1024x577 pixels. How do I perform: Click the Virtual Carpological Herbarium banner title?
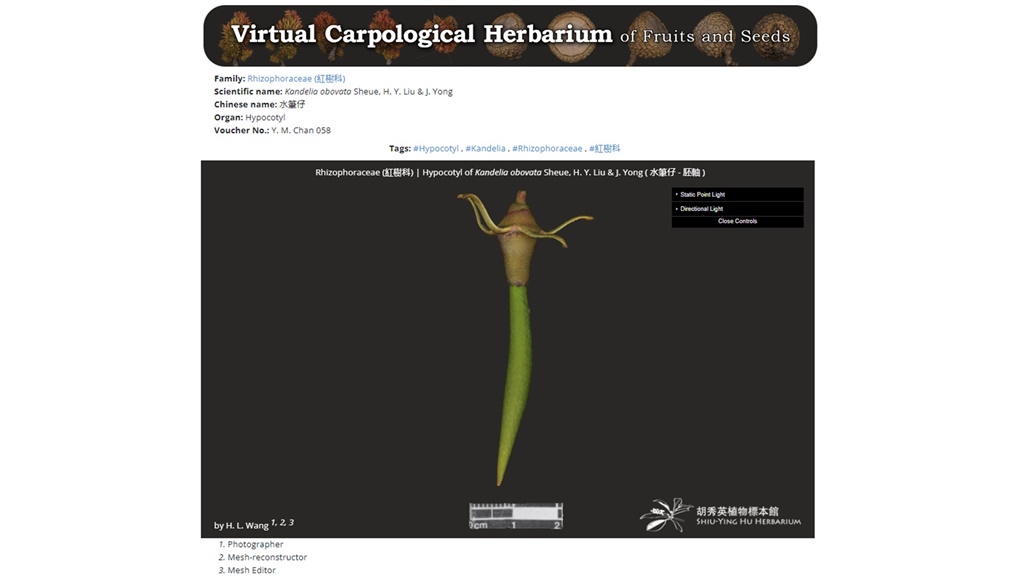(421, 35)
